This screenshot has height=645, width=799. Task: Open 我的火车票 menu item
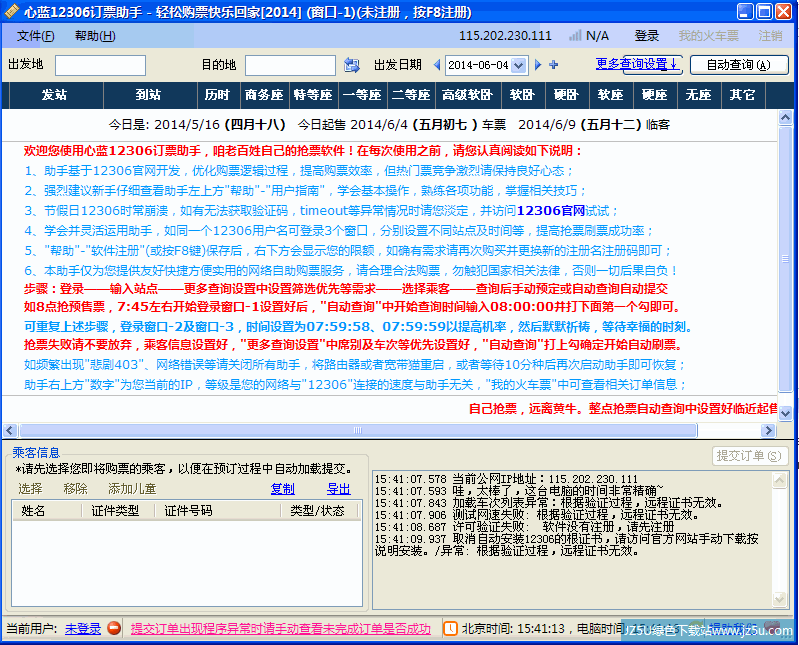708,36
